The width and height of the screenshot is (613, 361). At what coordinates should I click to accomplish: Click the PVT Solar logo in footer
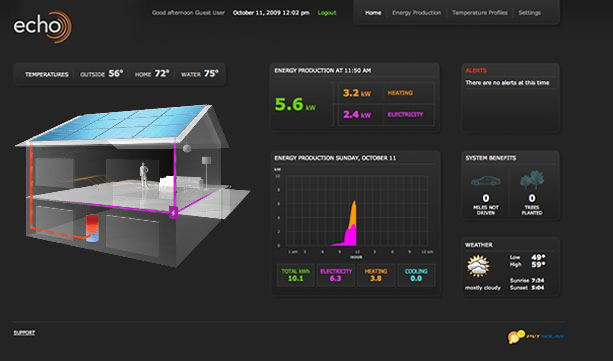pyautogui.click(x=536, y=336)
